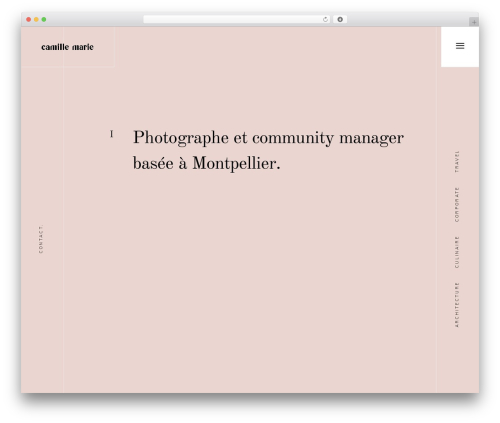This screenshot has width=500, height=423.
Task: Reload the page in the address bar
Action: click(x=325, y=20)
